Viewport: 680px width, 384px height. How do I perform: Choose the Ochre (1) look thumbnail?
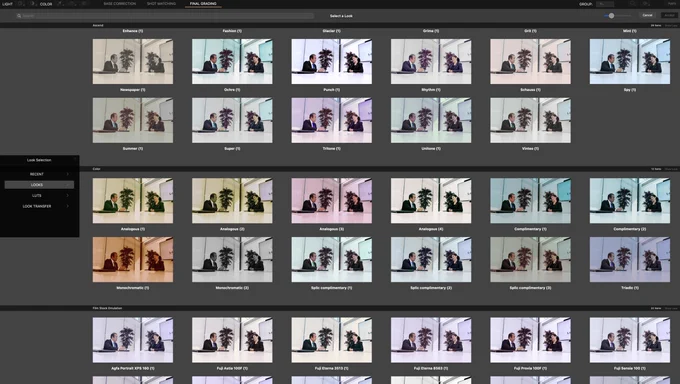pos(232,61)
